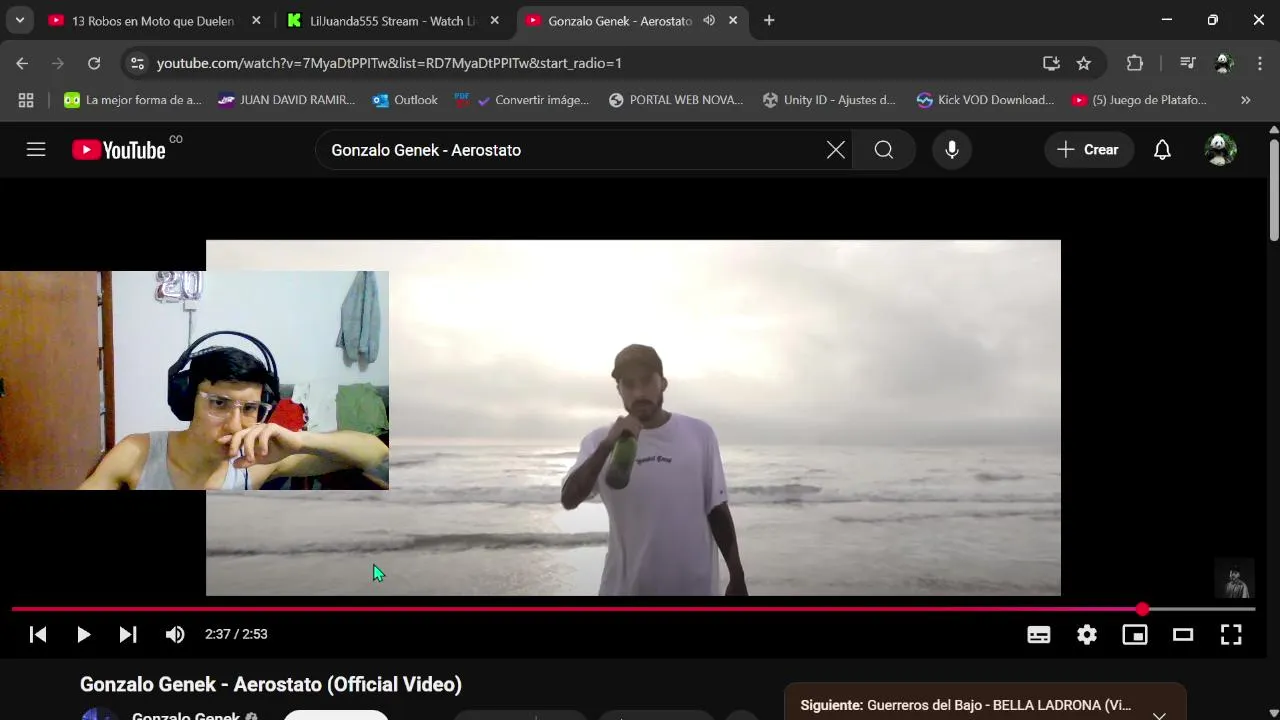Open the PORTAL WEB NOVA... bookmark

click(676, 100)
